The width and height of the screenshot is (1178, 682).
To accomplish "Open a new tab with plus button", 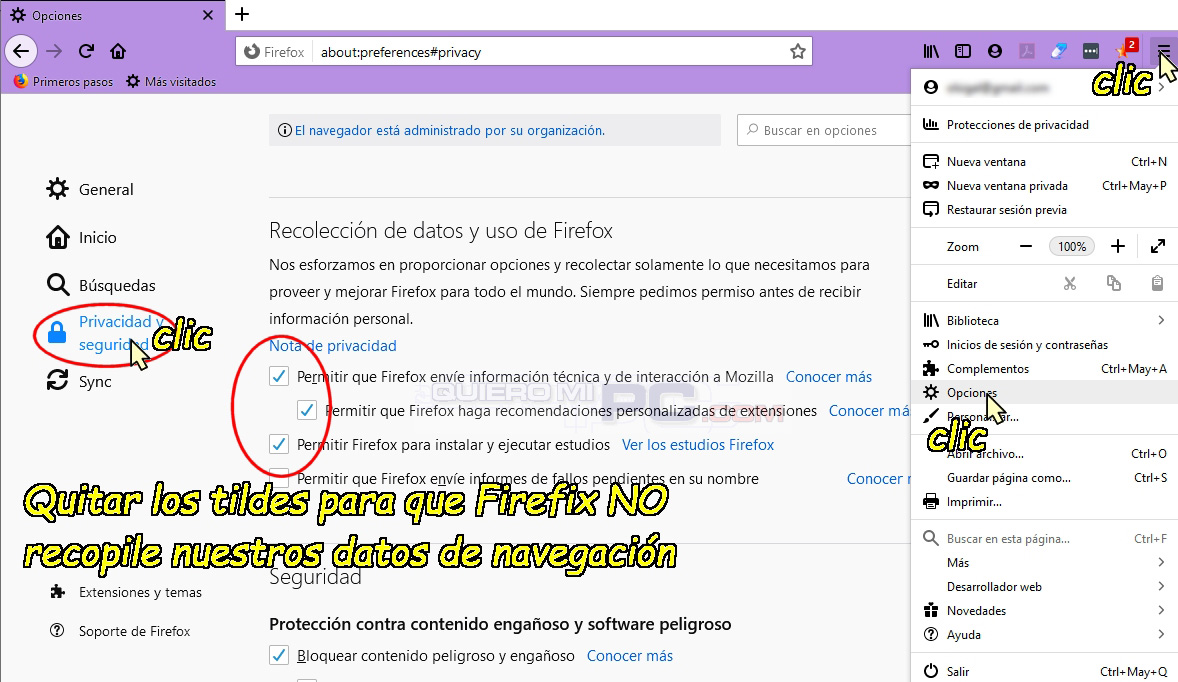I will point(242,14).
